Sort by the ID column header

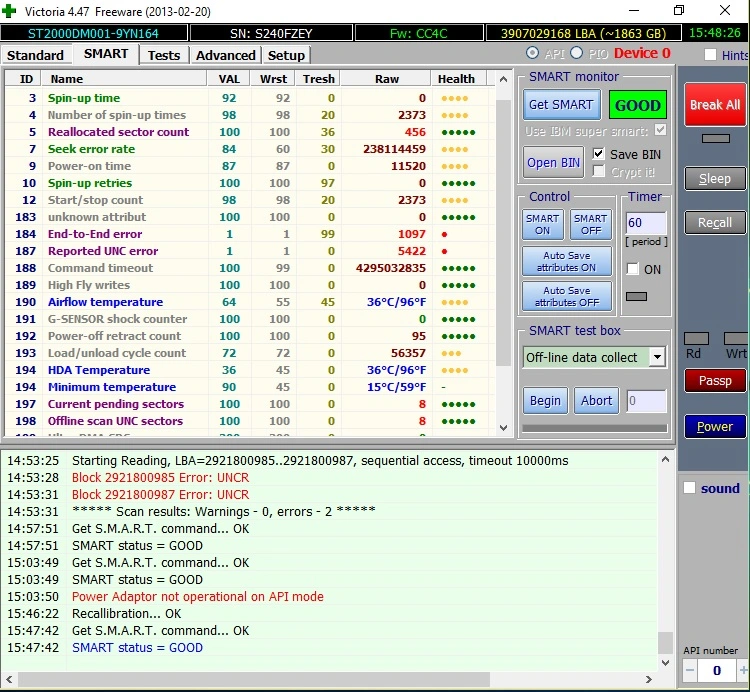pos(24,79)
